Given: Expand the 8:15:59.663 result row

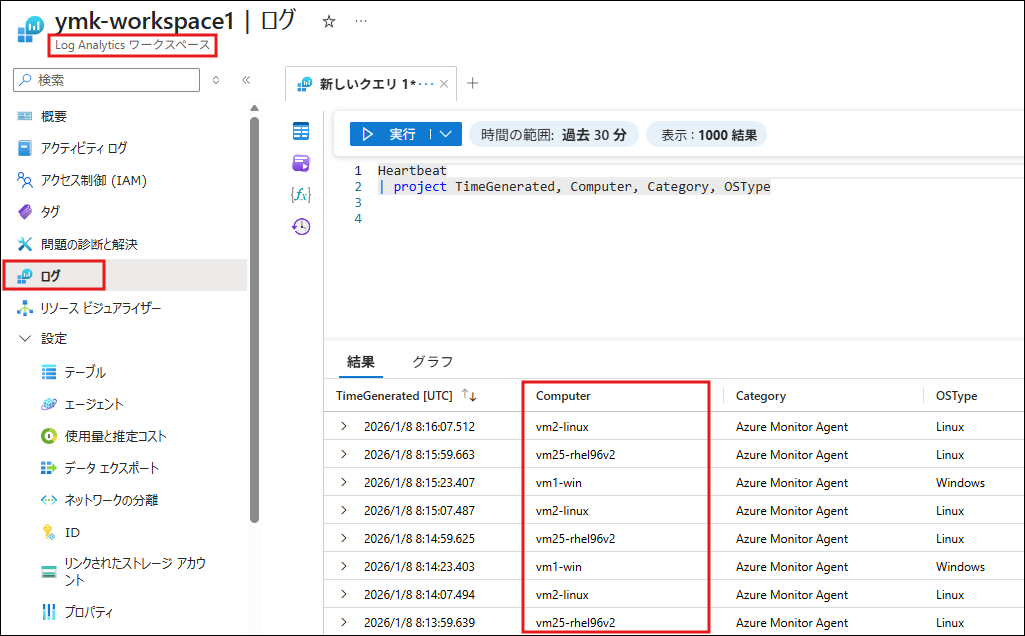Looking at the screenshot, I should click(x=344, y=454).
